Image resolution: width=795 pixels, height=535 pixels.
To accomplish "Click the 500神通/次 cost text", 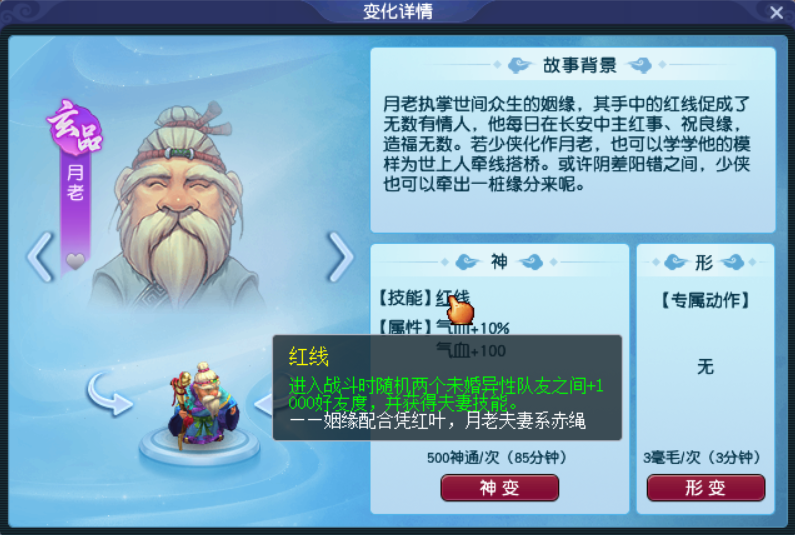I will [x=496, y=457].
